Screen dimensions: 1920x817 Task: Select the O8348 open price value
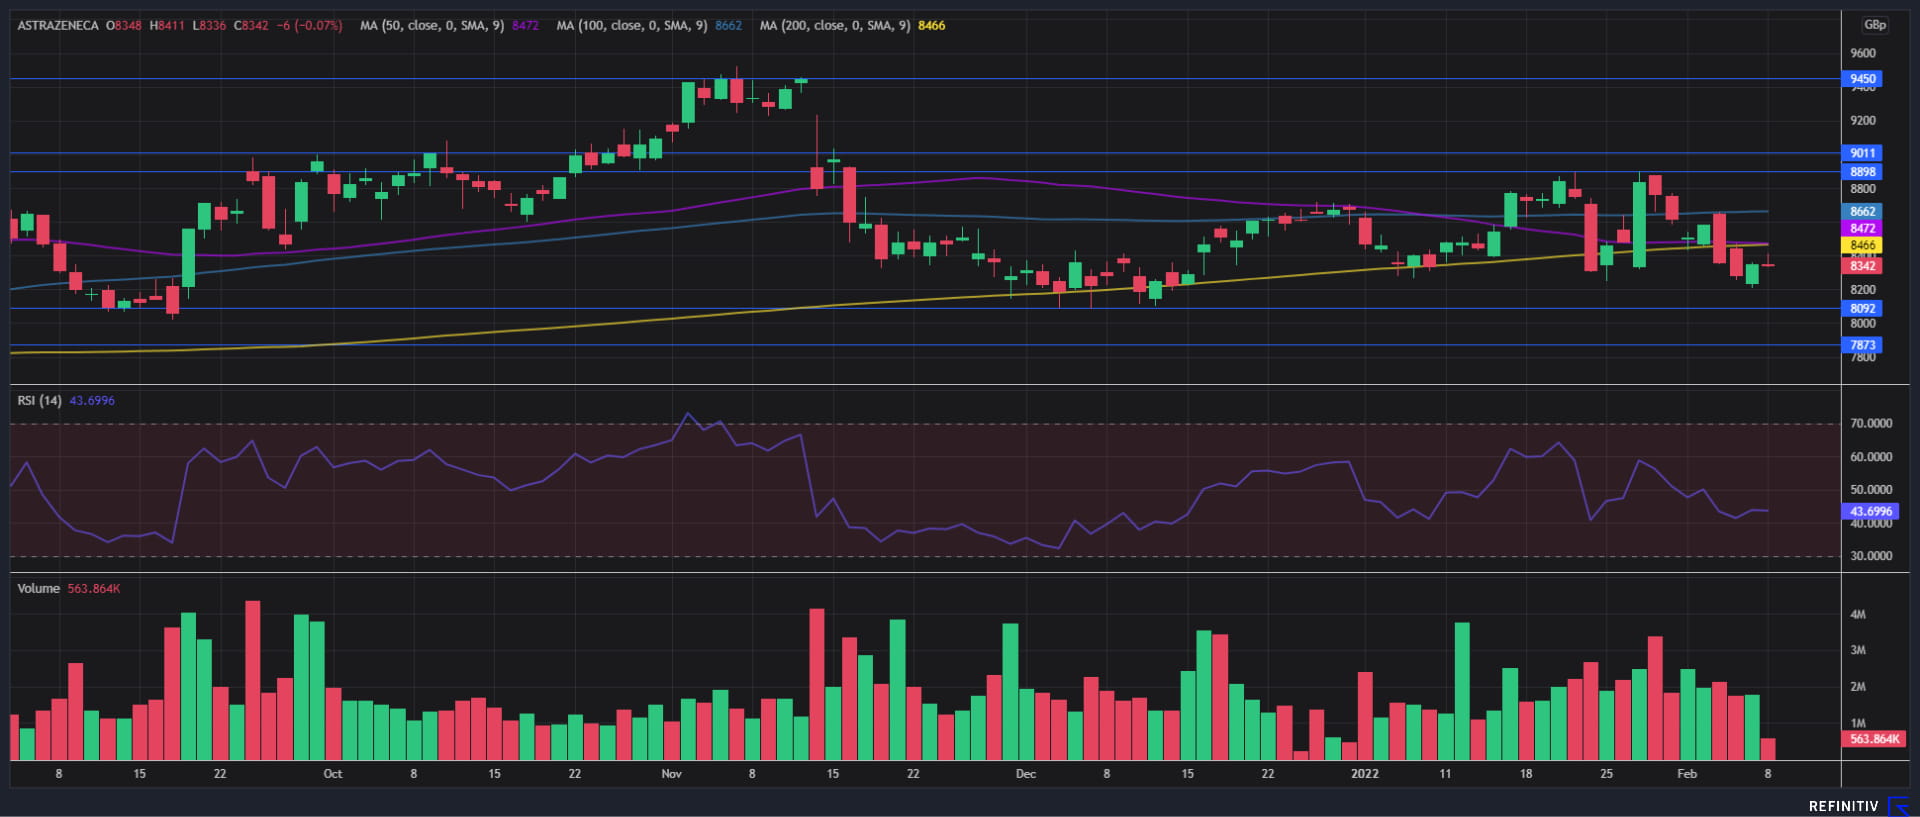(x=124, y=26)
